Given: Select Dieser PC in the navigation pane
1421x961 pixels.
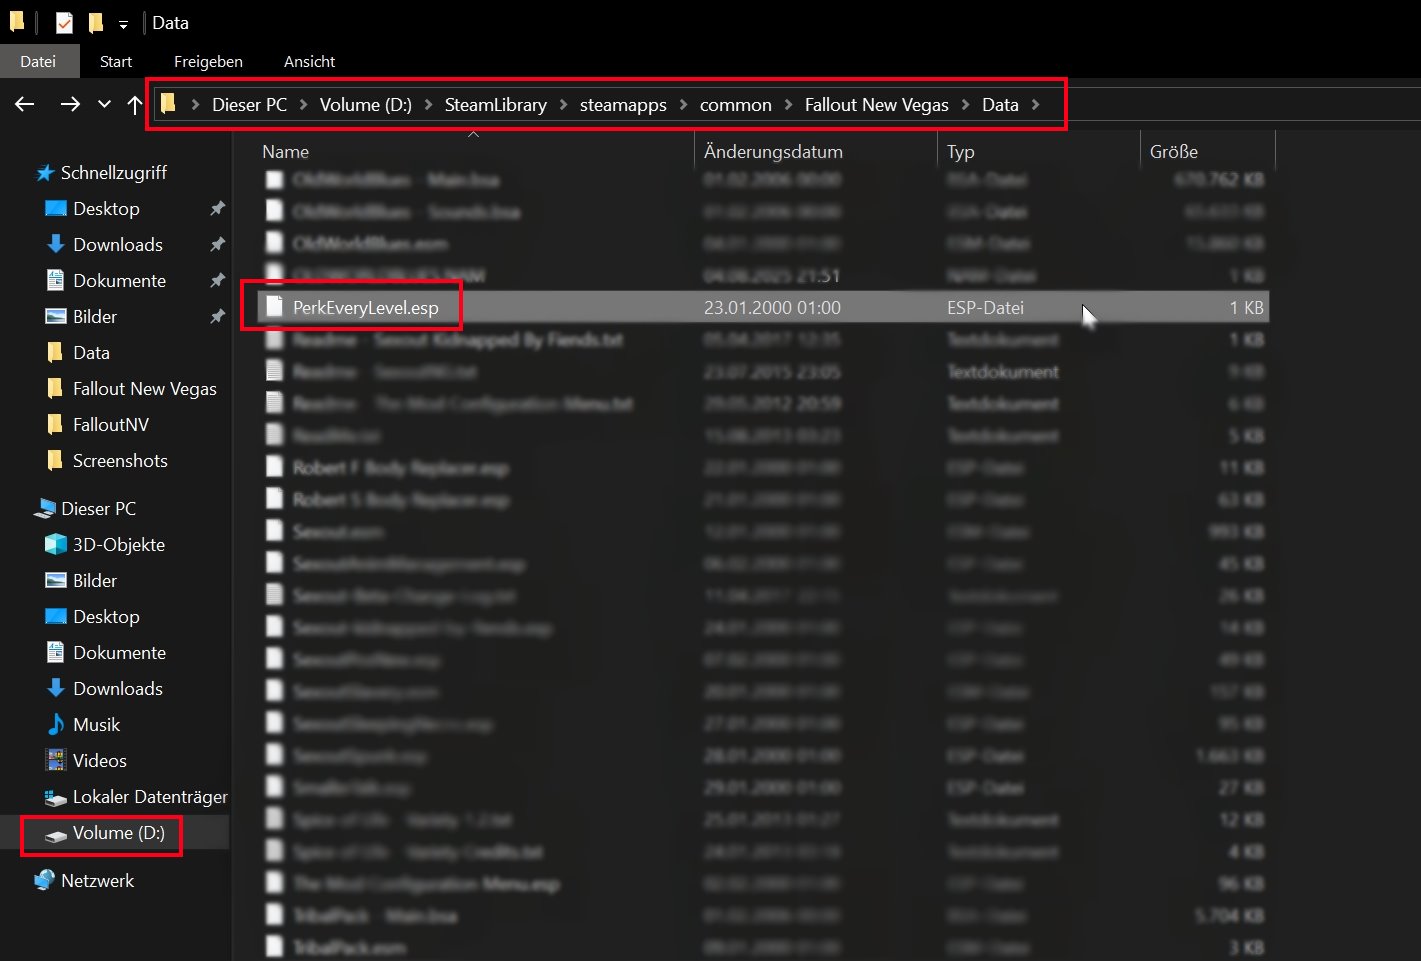Looking at the screenshot, I should coord(98,509).
